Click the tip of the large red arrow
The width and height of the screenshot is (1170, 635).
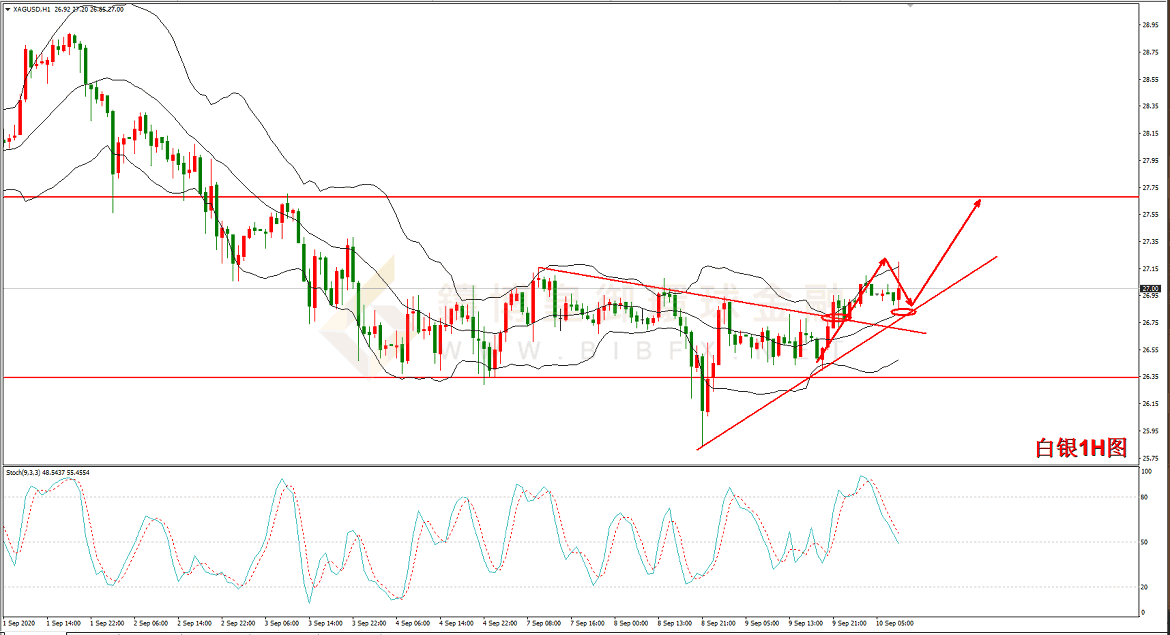tap(980, 200)
